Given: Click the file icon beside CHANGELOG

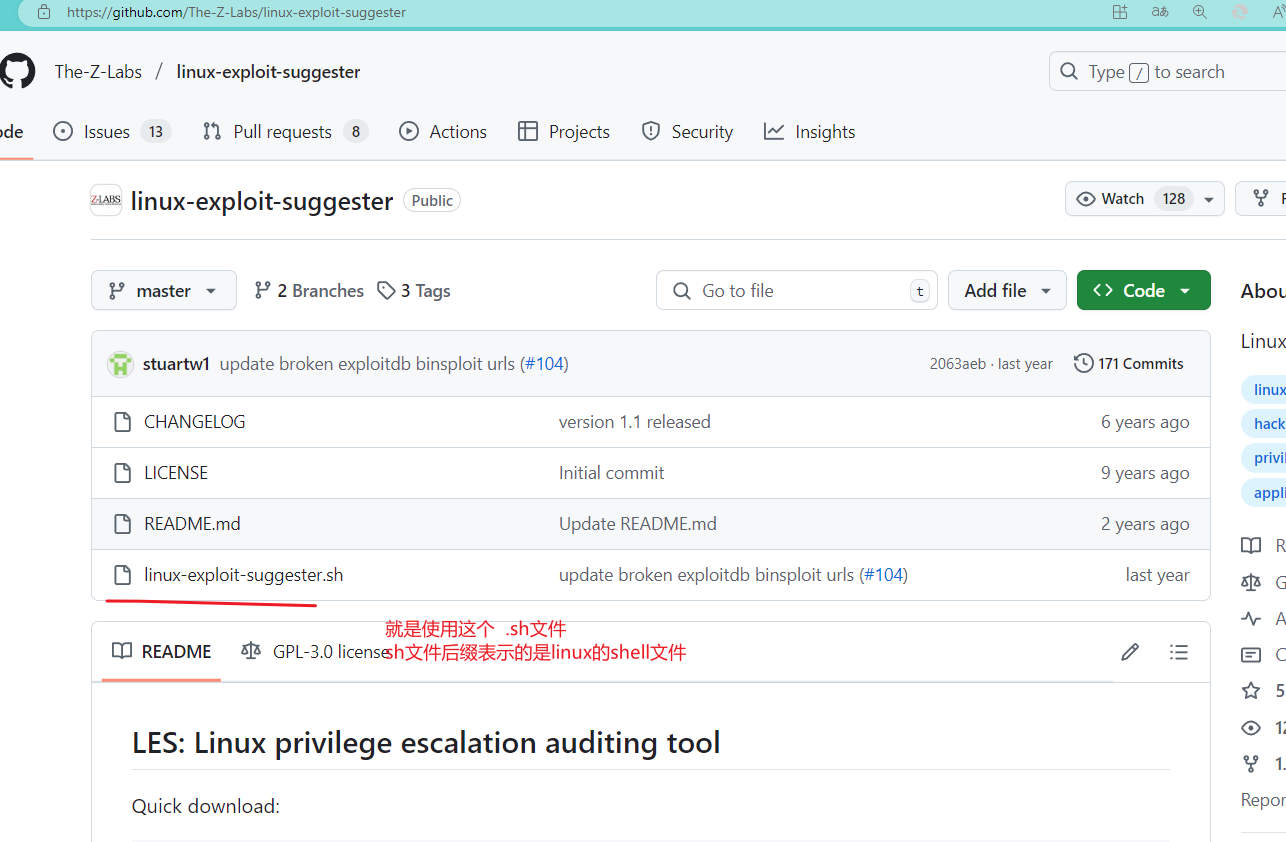Looking at the screenshot, I should pos(122,422).
